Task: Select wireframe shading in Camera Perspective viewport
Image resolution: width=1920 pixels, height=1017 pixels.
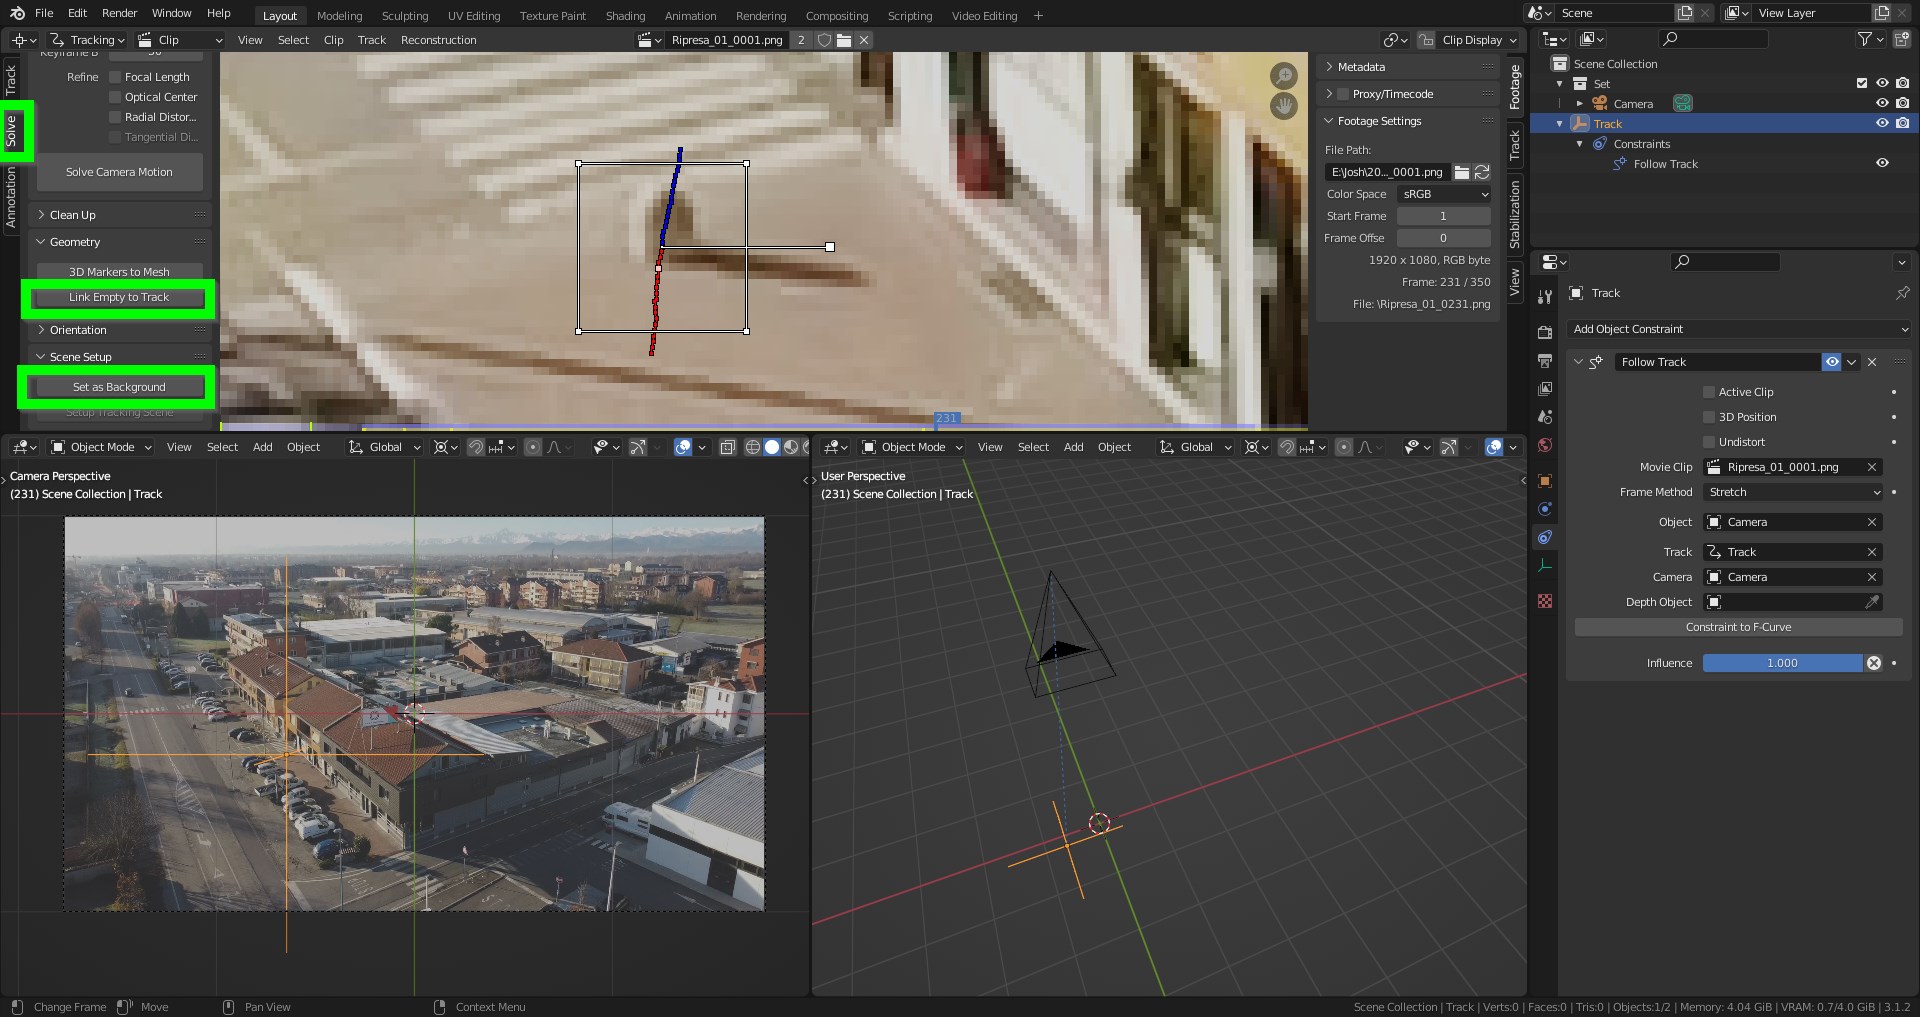Action: pos(753,447)
